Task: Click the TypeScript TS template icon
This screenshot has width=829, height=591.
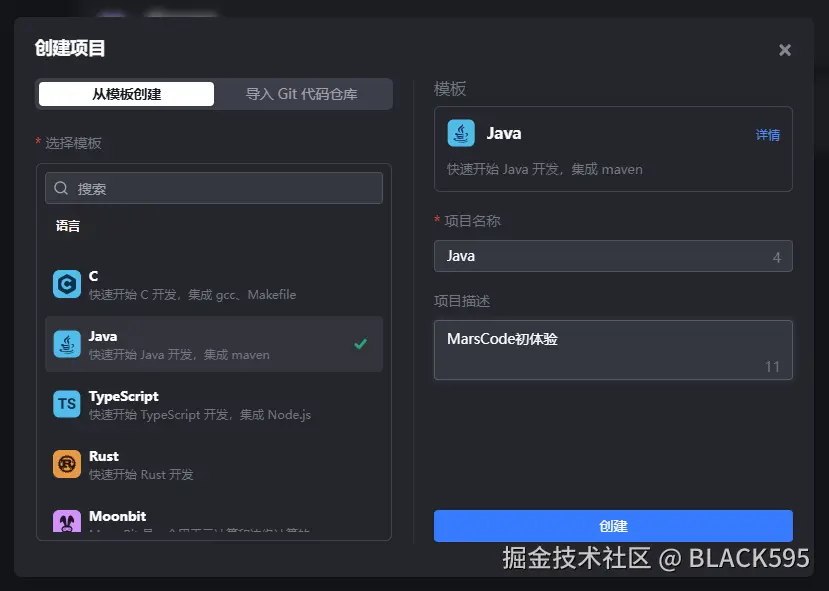Action: tap(67, 404)
